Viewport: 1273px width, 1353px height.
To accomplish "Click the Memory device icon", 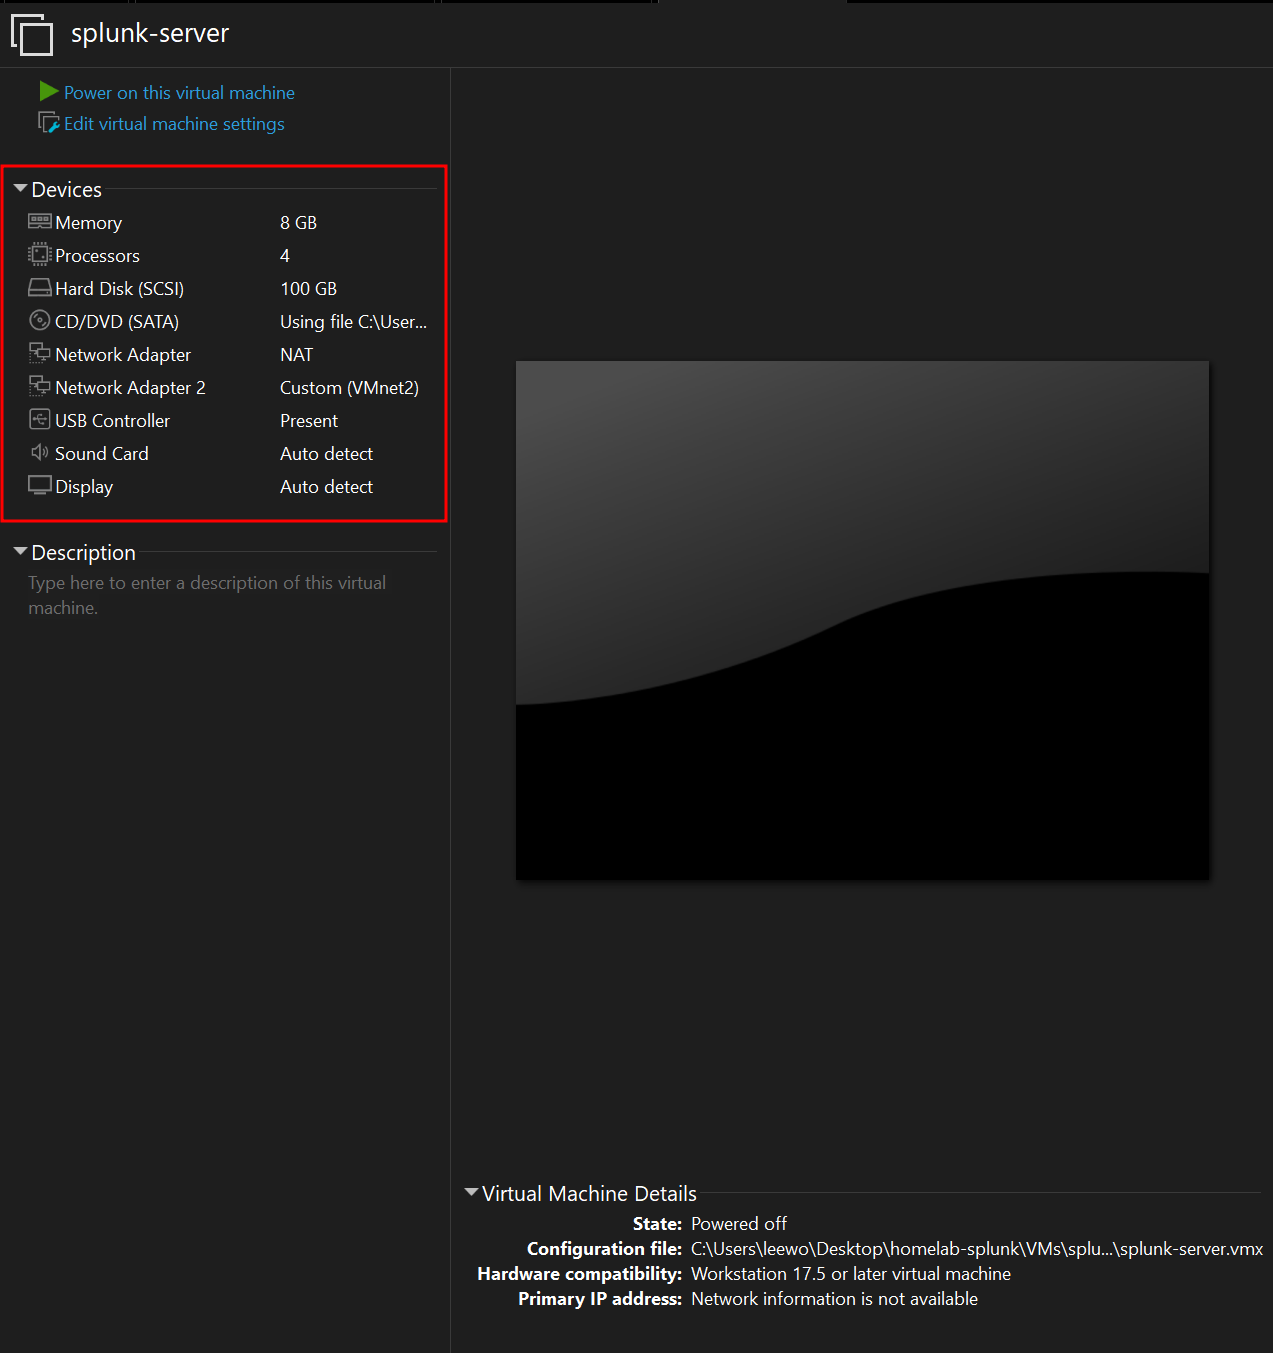I will (x=40, y=221).
